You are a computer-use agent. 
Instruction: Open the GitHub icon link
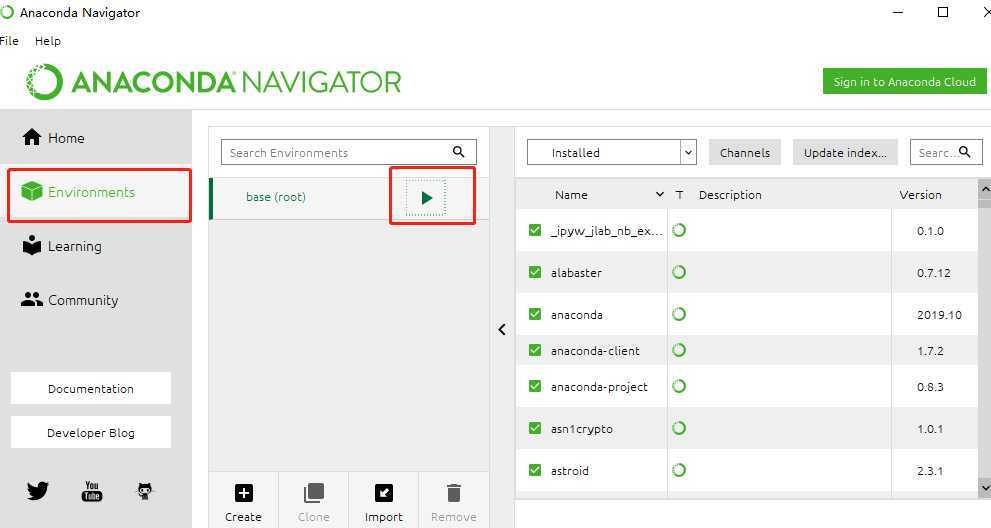[x=145, y=491]
